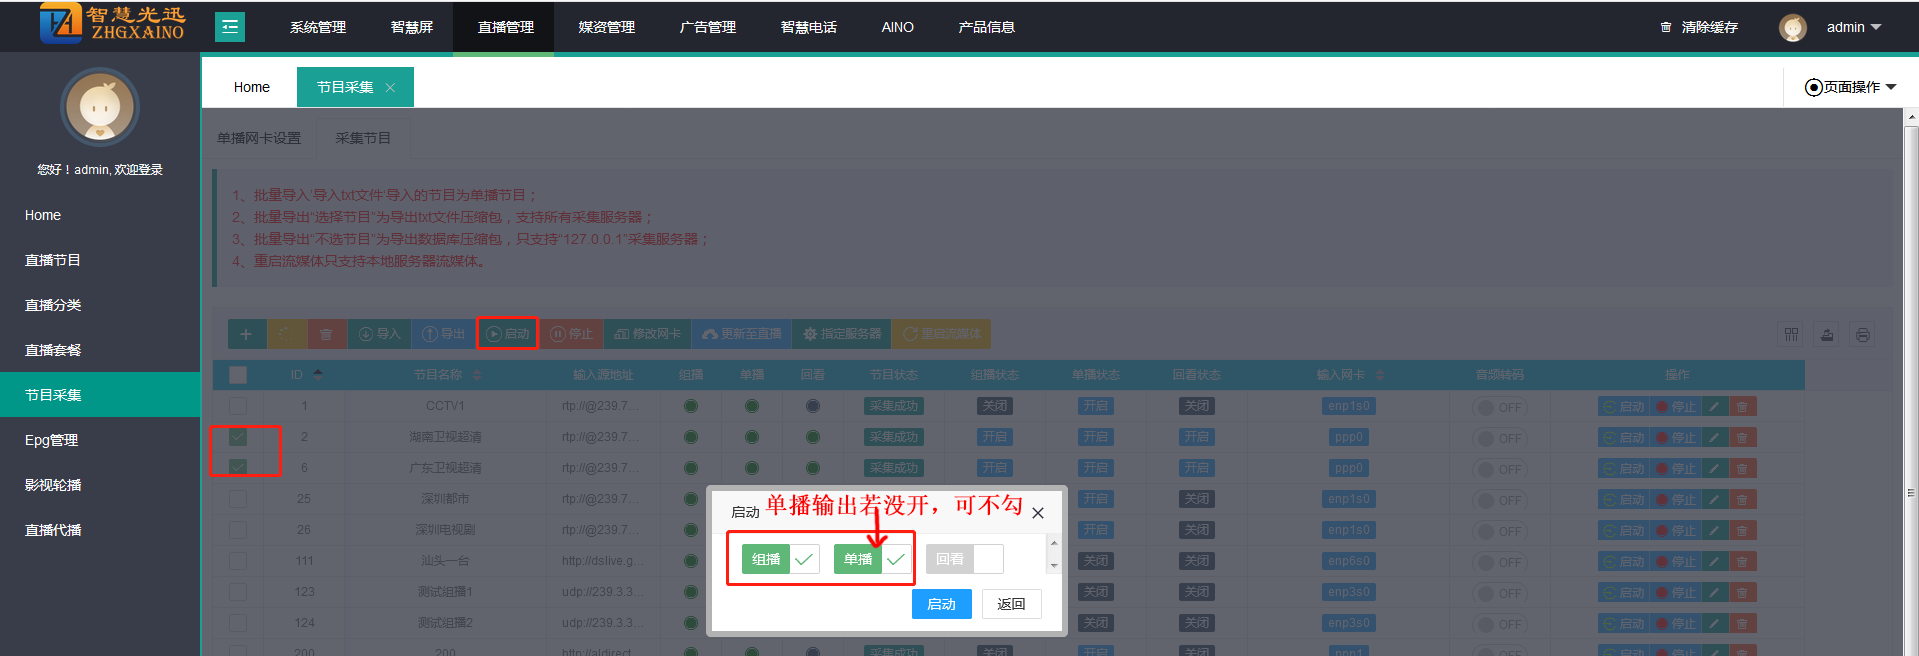Switch to the 采集节目 tab
This screenshot has height=656, width=1919.
[x=363, y=138]
